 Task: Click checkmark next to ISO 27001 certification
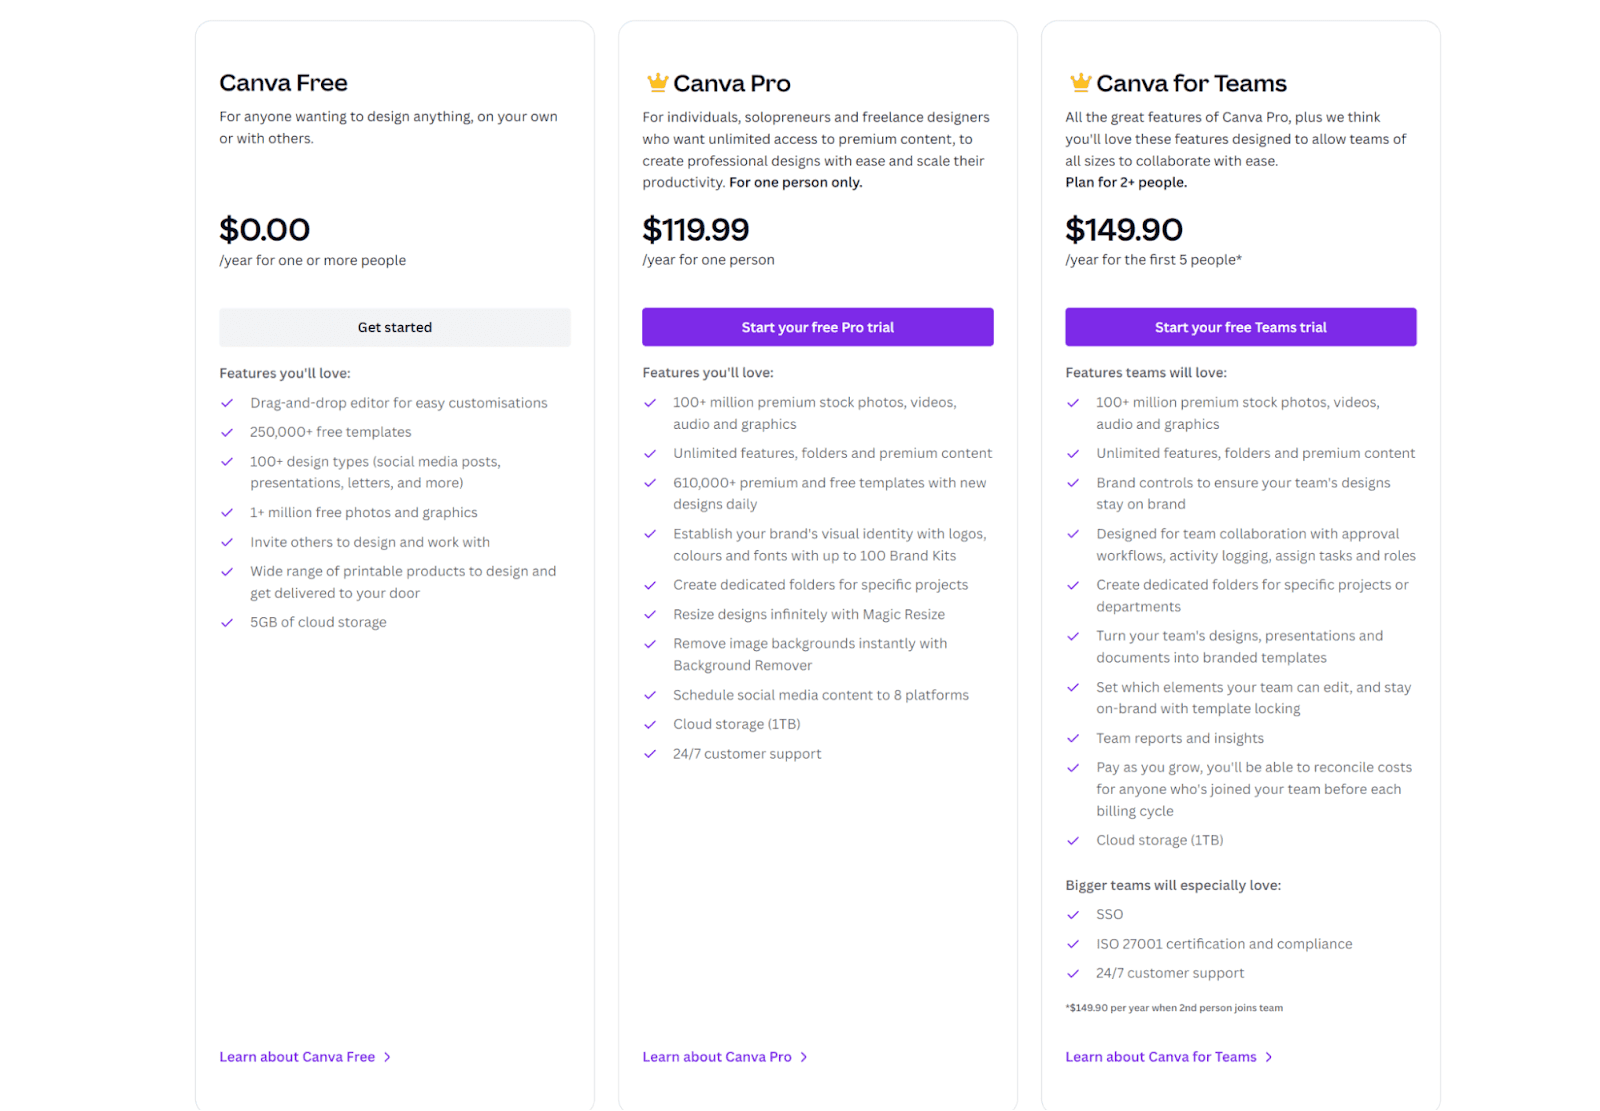point(1073,944)
